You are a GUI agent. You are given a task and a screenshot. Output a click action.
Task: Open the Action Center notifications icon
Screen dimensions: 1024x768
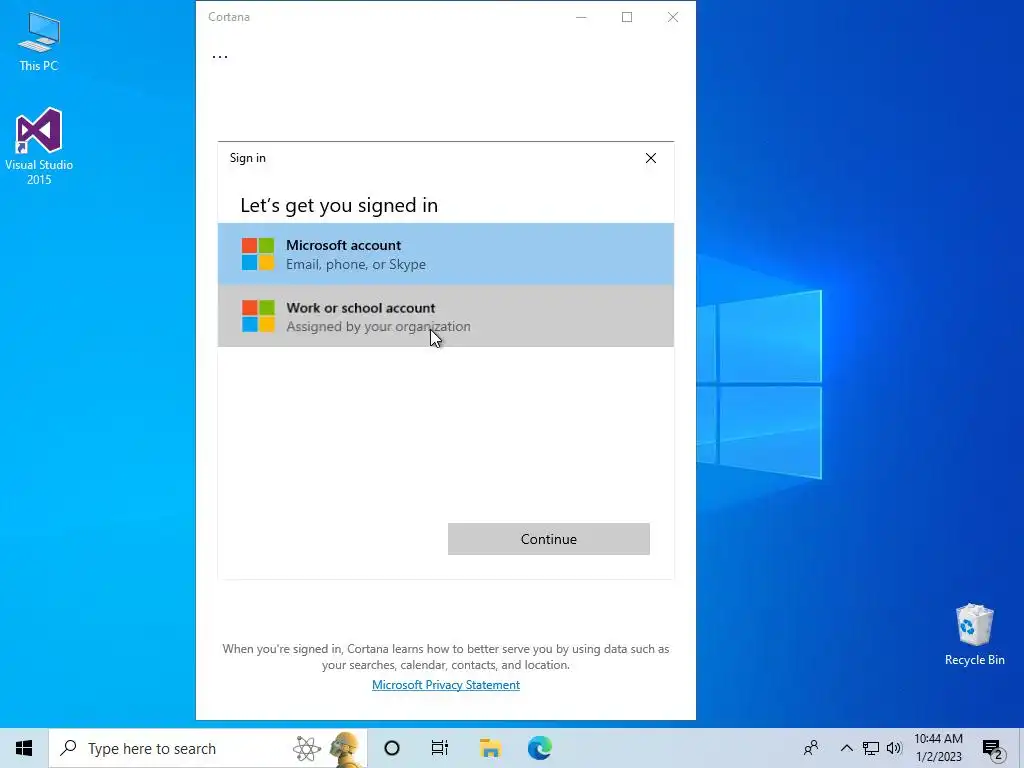[x=993, y=749]
